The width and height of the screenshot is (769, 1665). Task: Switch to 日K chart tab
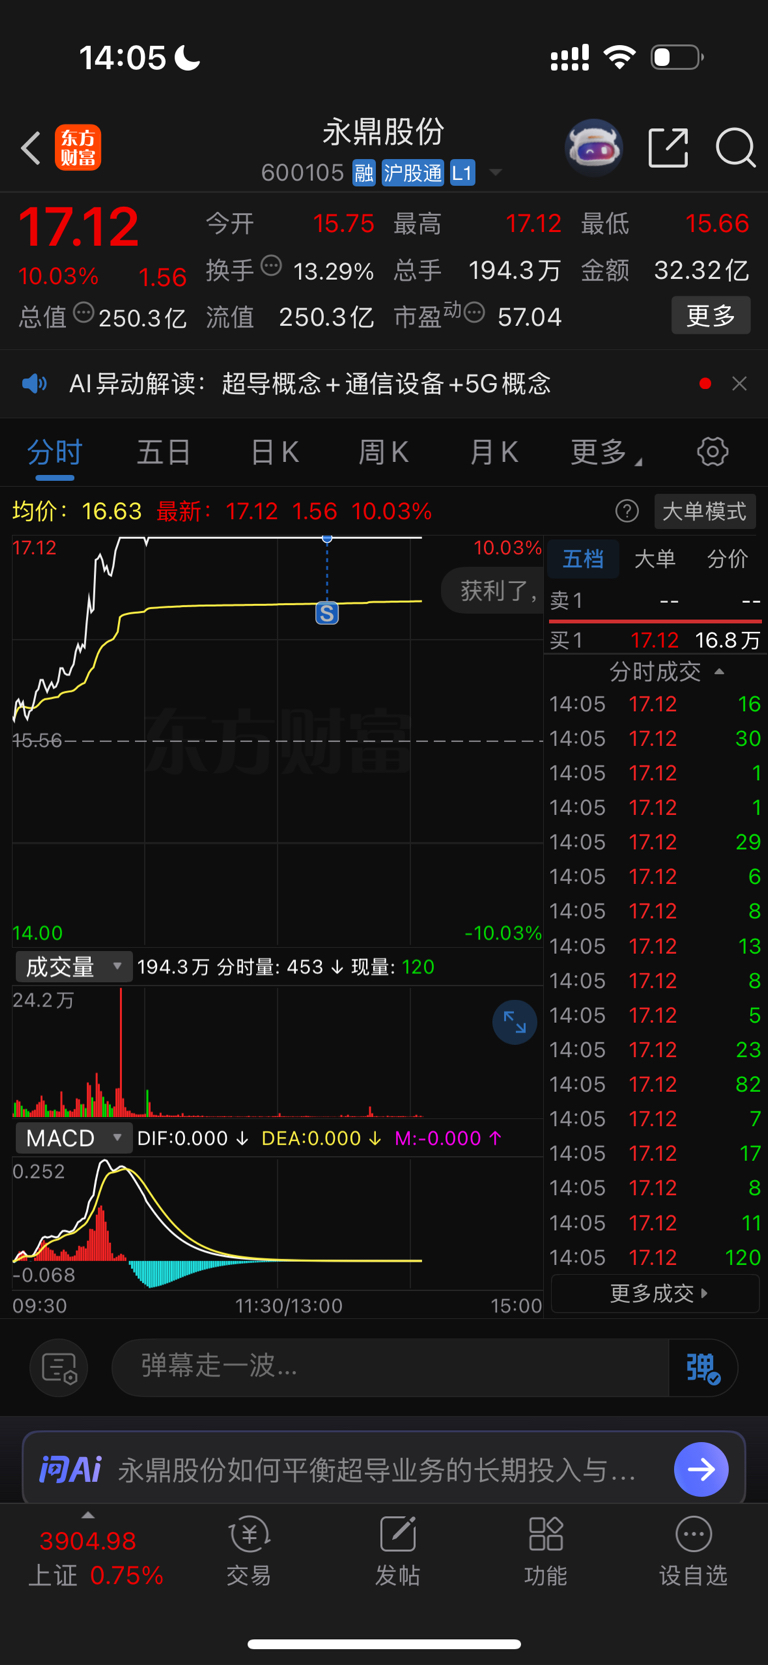(x=275, y=452)
